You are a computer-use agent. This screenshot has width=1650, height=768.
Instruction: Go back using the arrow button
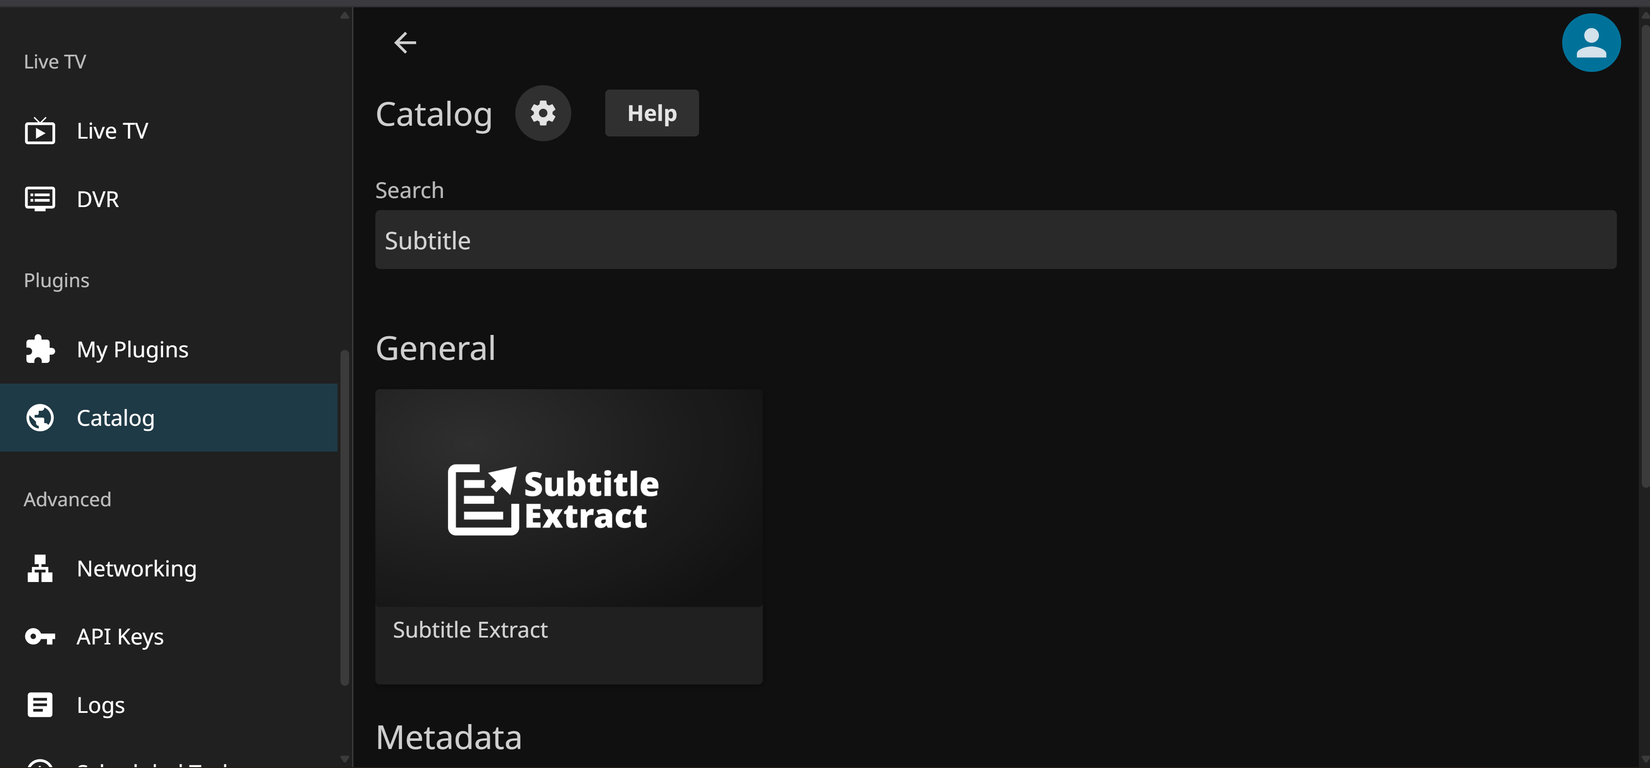pyautogui.click(x=405, y=42)
